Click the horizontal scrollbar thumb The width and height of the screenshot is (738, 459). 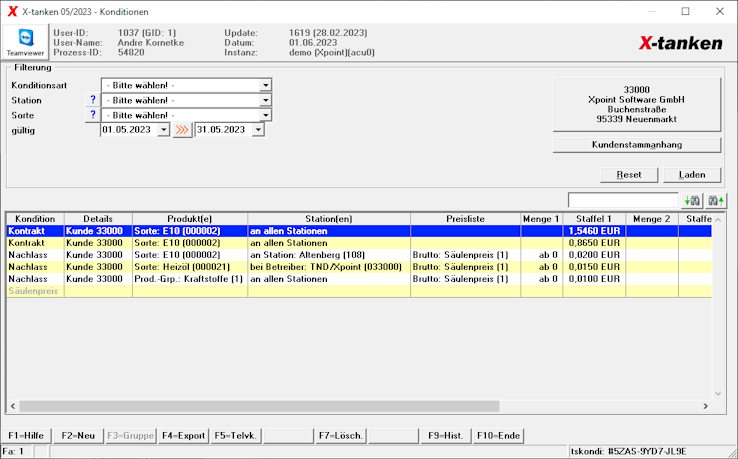point(259,406)
